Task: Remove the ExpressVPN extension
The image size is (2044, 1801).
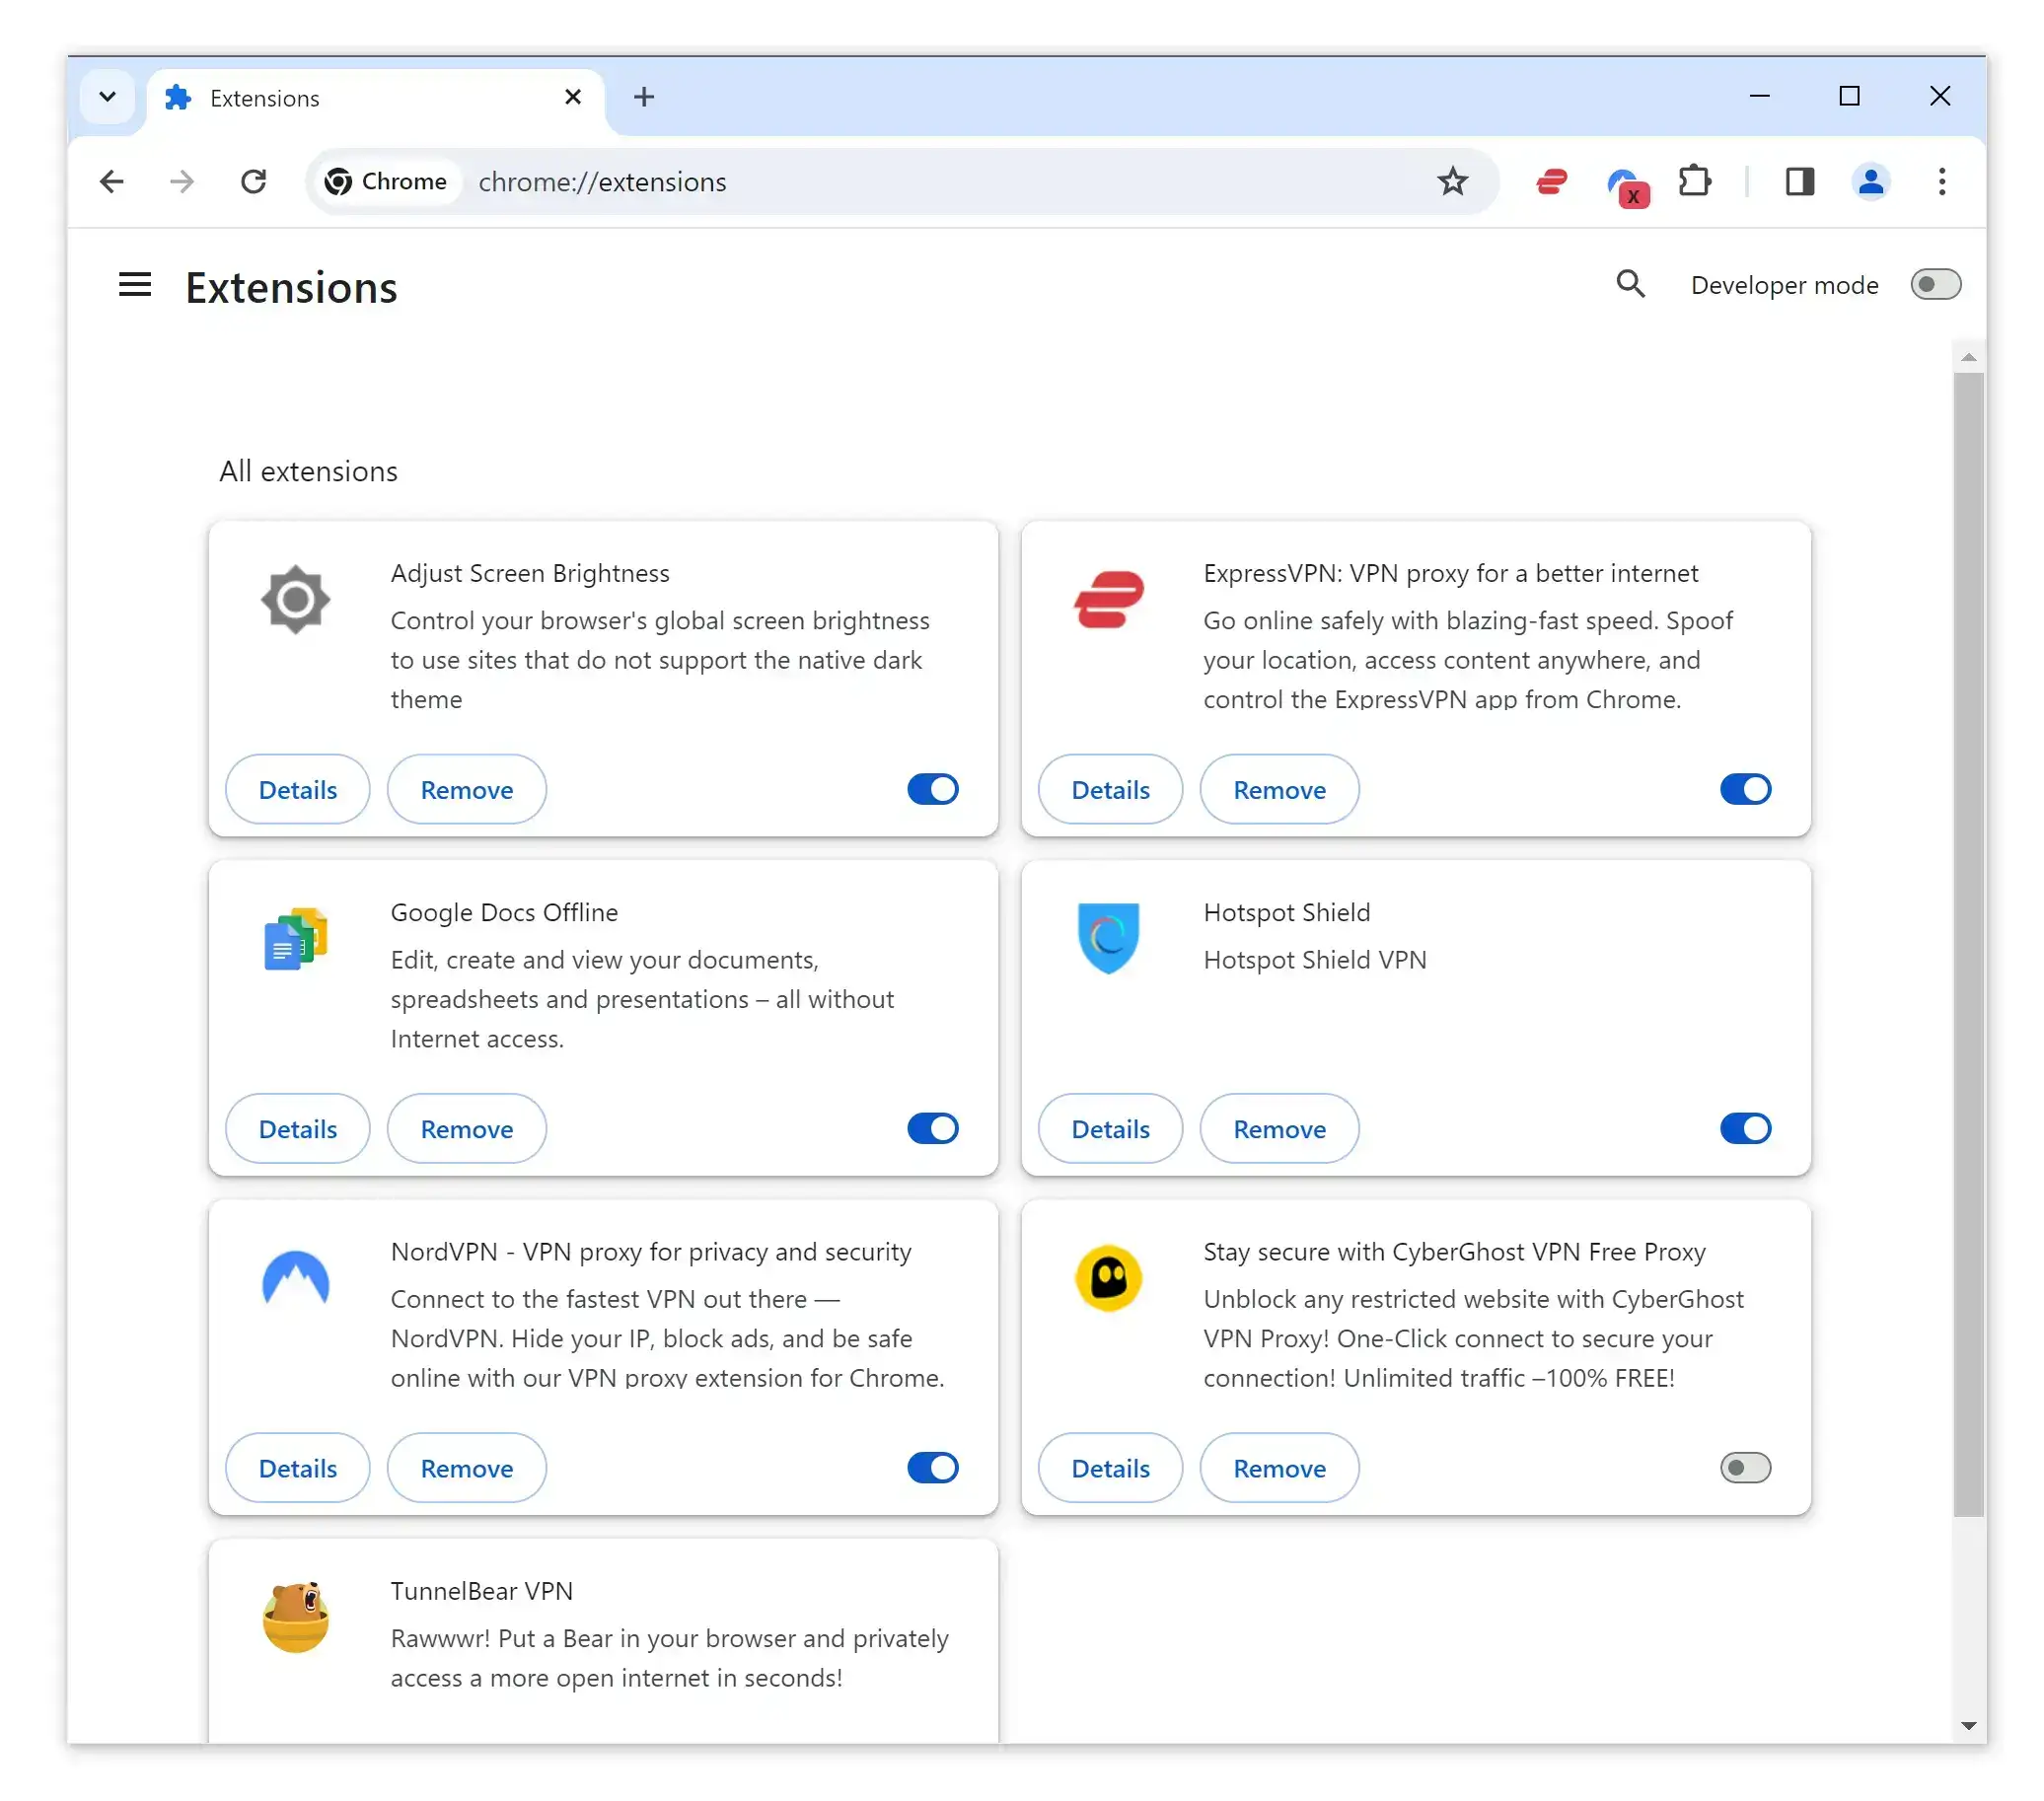Action: [x=1280, y=789]
